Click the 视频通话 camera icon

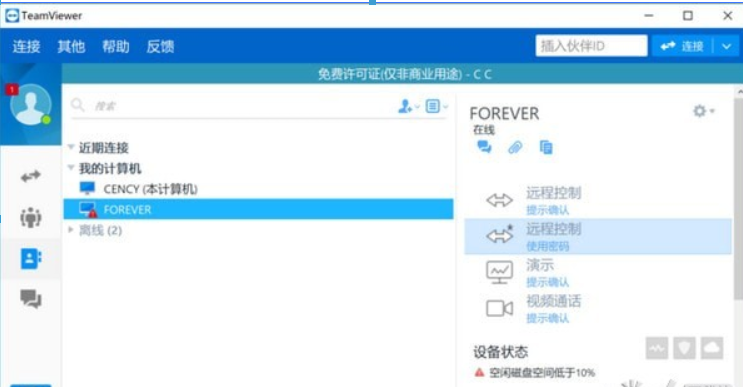499,308
